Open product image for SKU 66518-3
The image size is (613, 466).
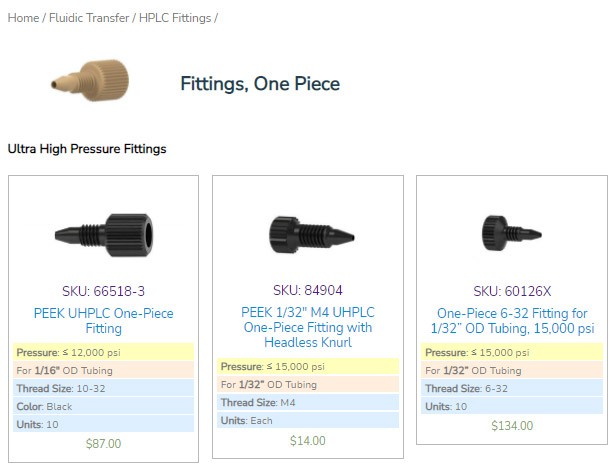(104, 235)
